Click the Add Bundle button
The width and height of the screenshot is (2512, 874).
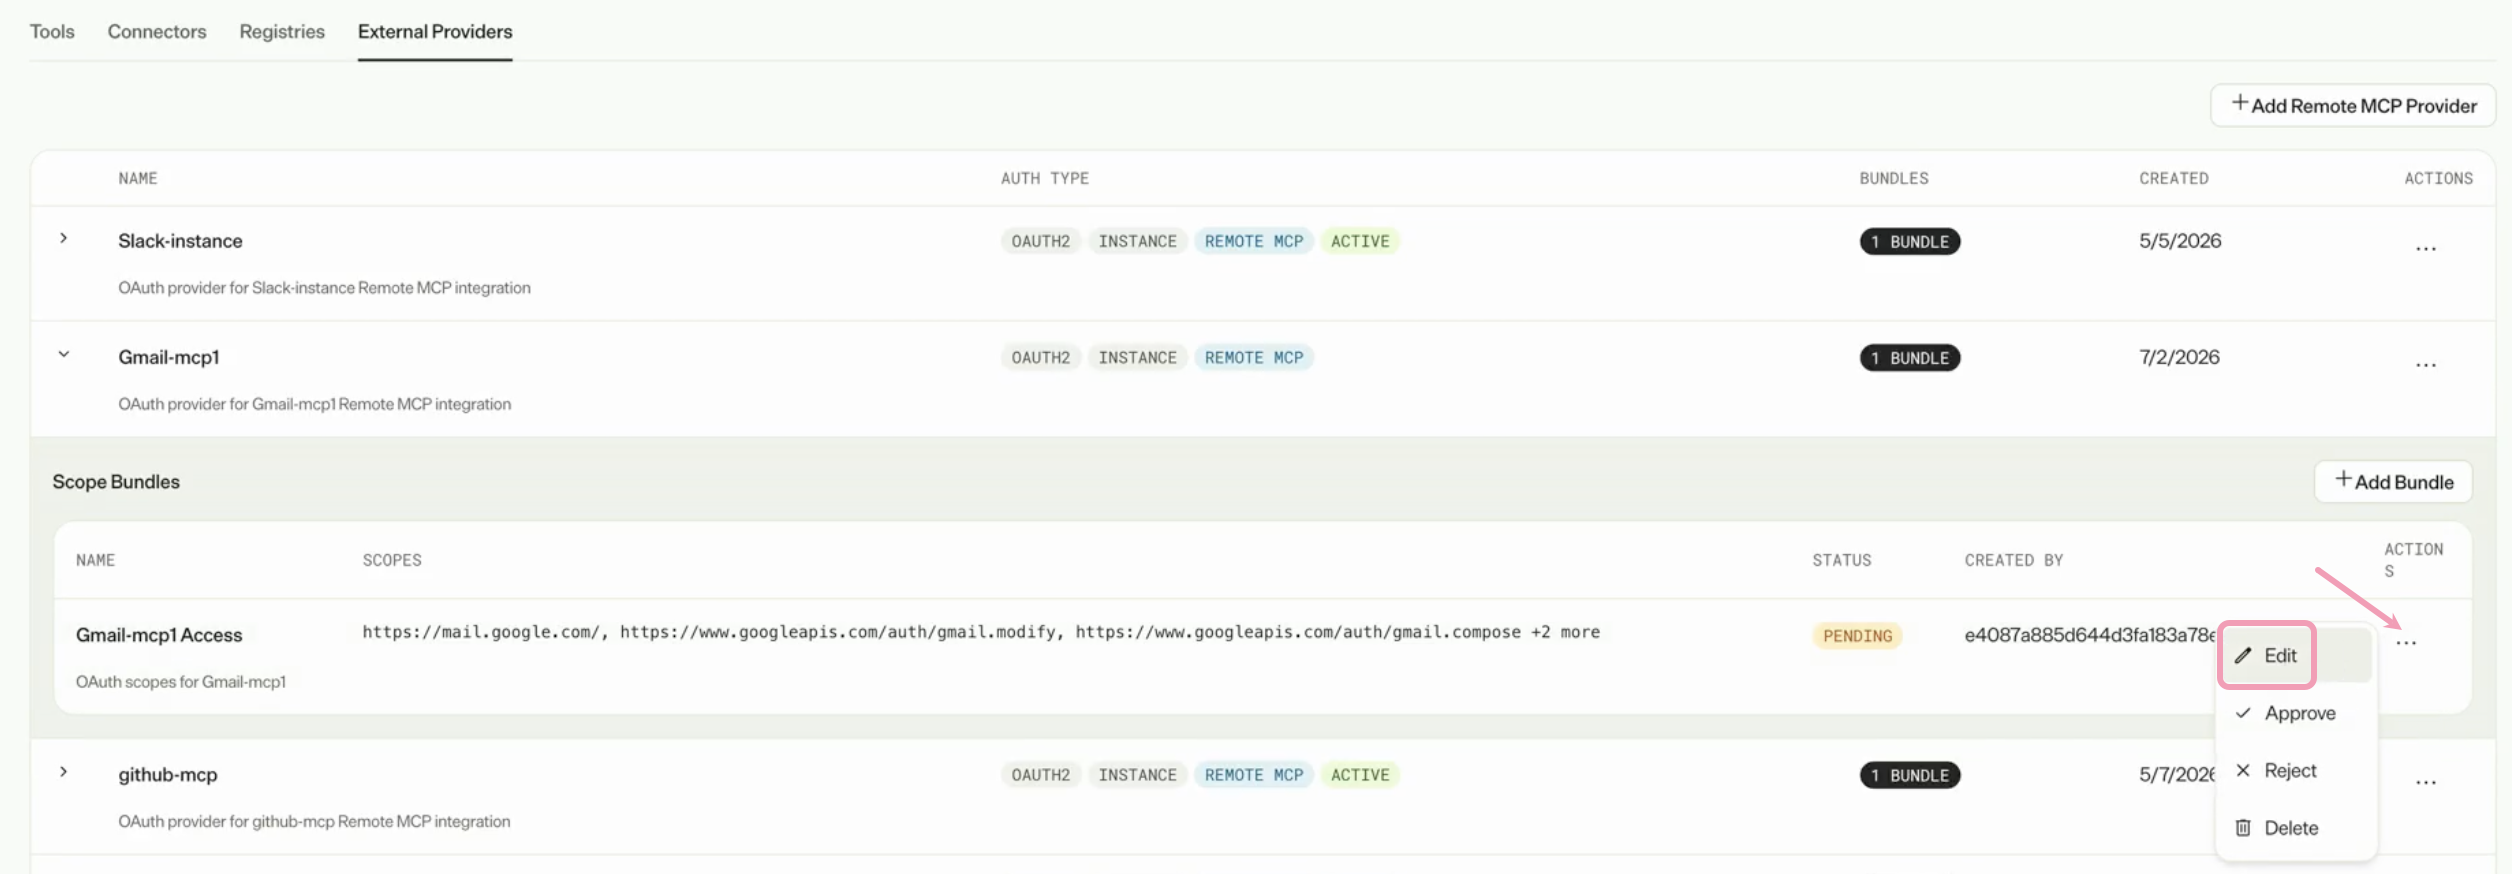2393,481
